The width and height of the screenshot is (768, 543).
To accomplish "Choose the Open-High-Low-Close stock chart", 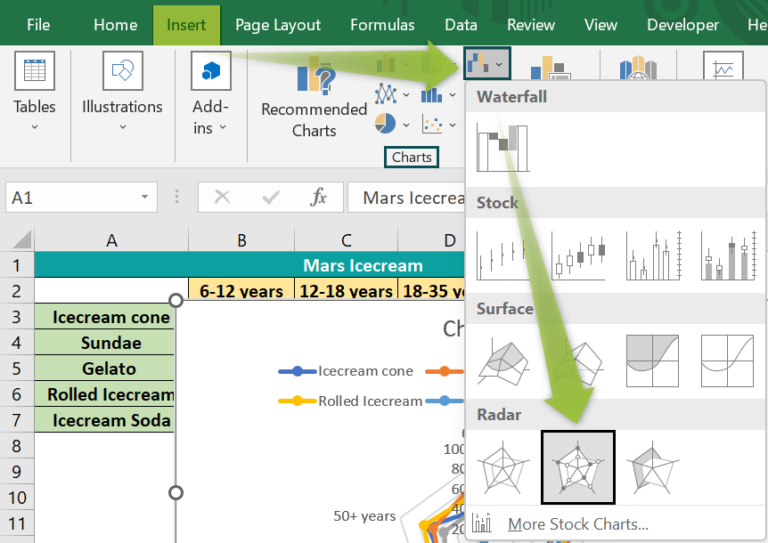I will (x=577, y=255).
